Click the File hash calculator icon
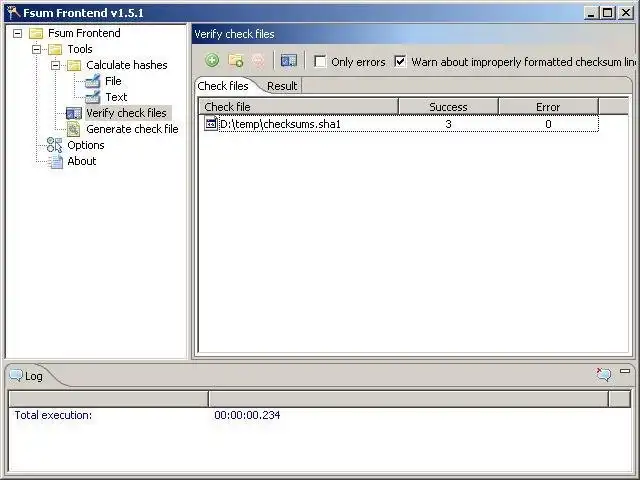This screenshot has height=480, width=640. click(93, 81)
